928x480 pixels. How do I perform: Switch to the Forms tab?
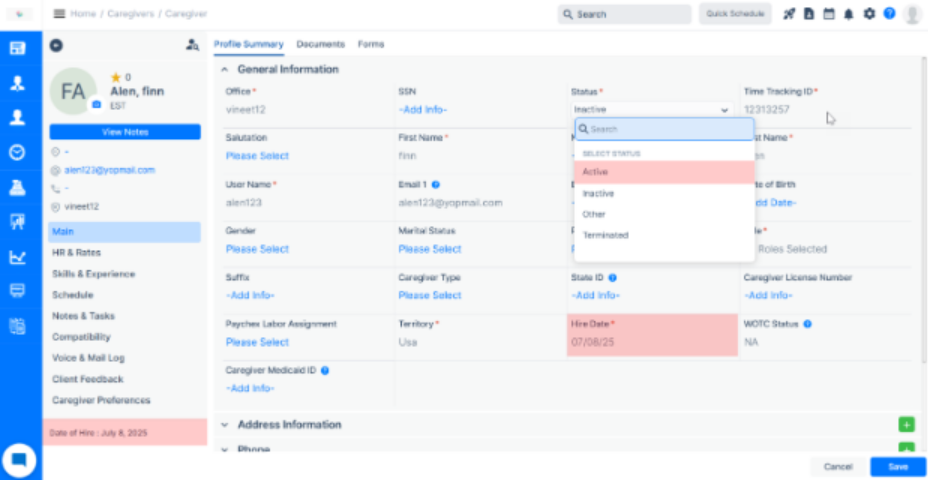click(370, 44)
